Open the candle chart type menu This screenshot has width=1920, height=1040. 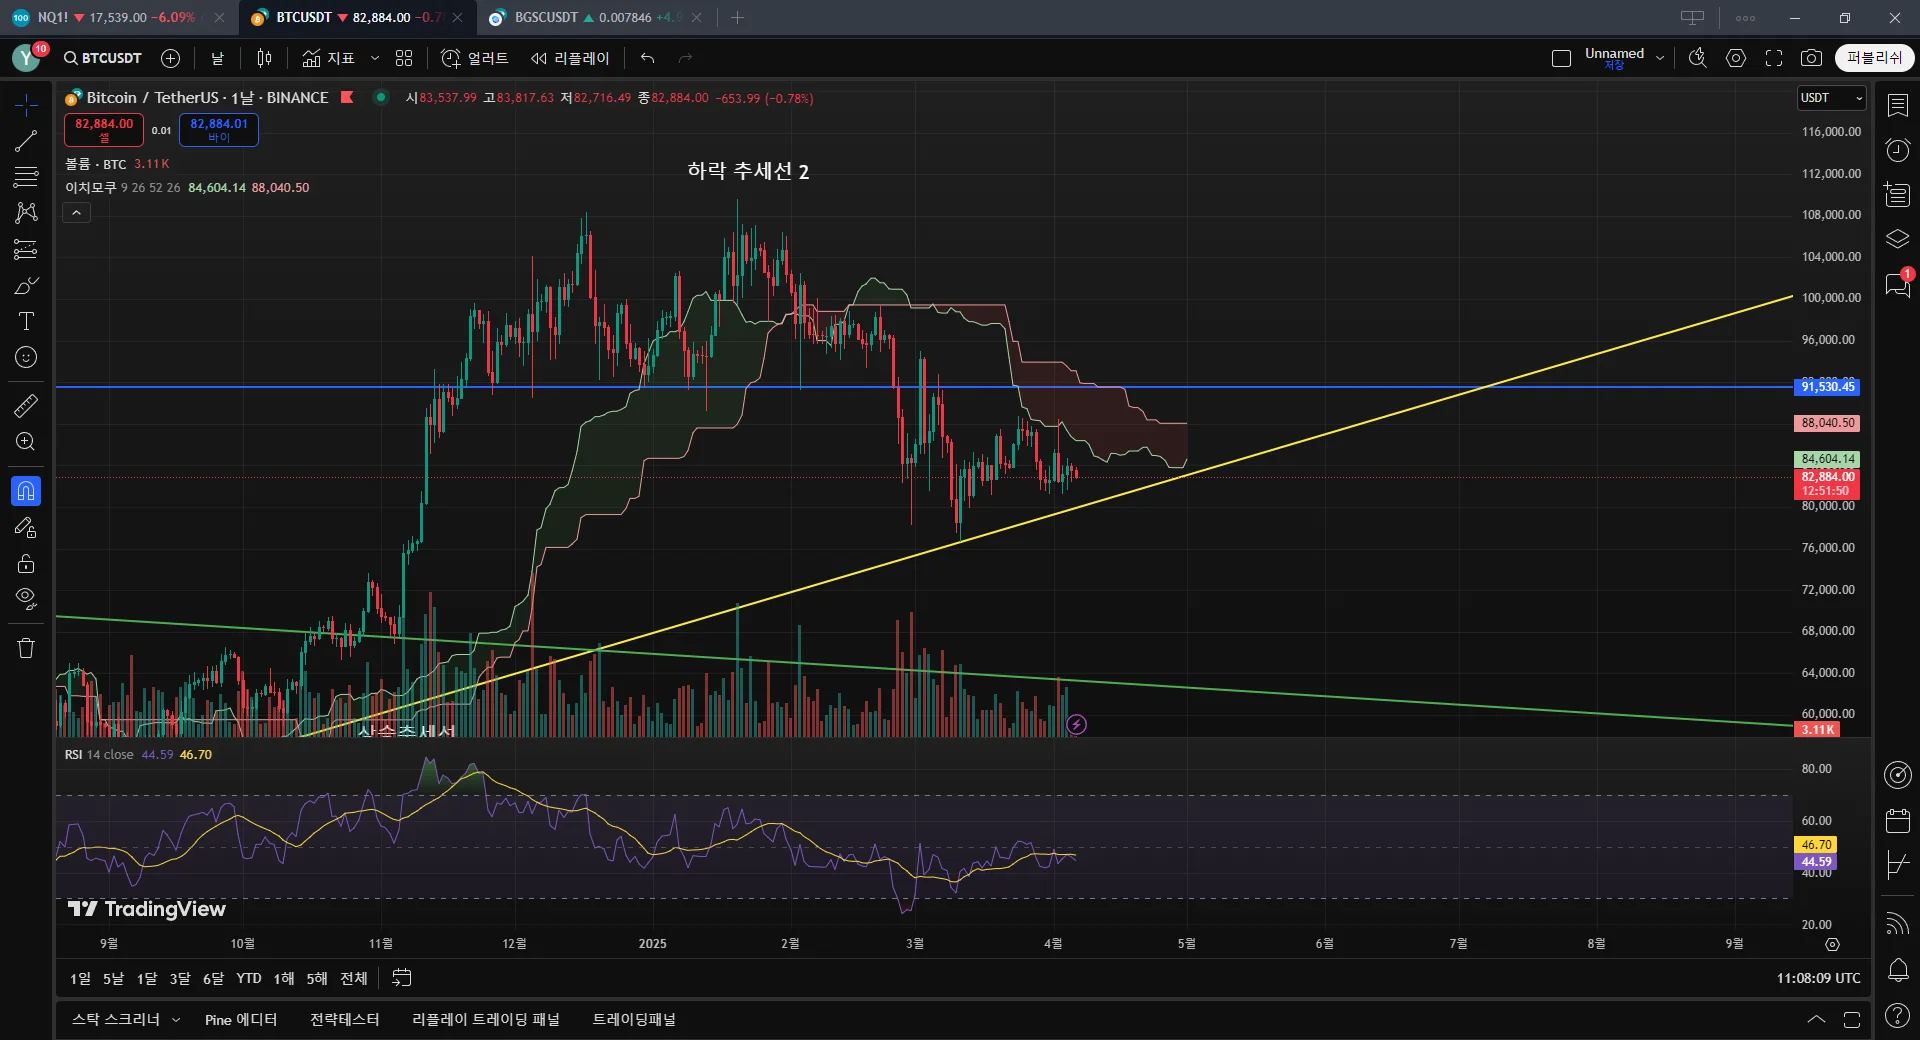pyautogui.click(x=264, y=58)
